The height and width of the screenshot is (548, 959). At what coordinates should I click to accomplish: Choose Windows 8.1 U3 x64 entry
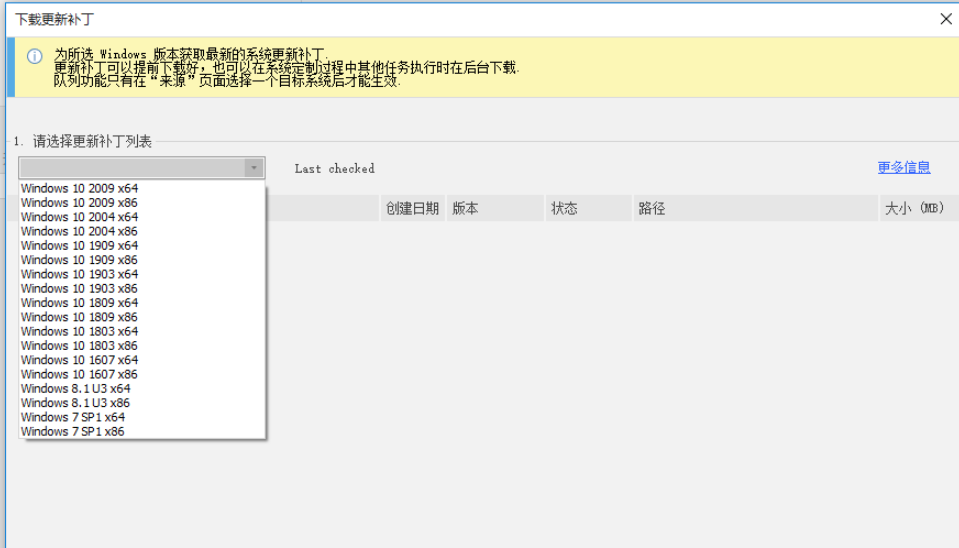tap(76, 389)
